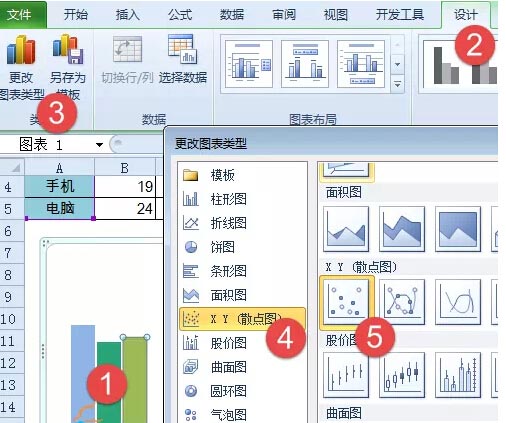
Task: Select stacked area chart subtype
Action: (x=402, y=229)
